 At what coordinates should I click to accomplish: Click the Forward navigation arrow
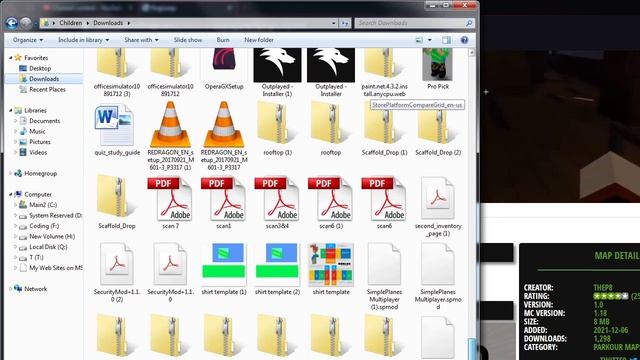[26, 23]
